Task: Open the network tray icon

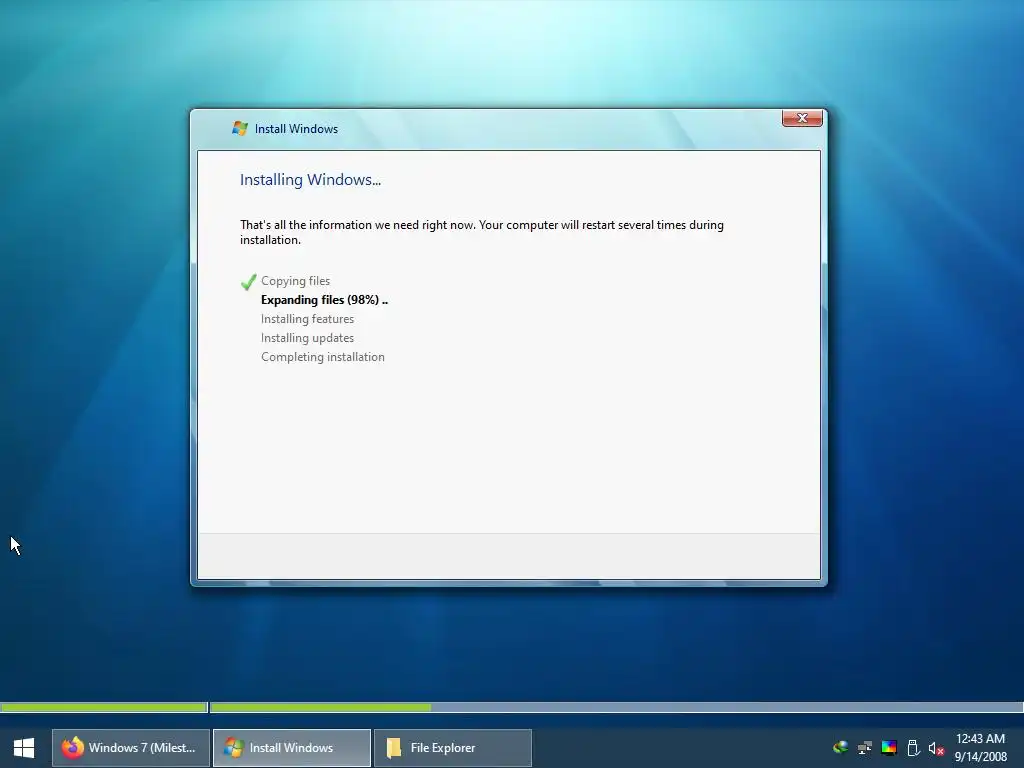Action: (865, 748)
